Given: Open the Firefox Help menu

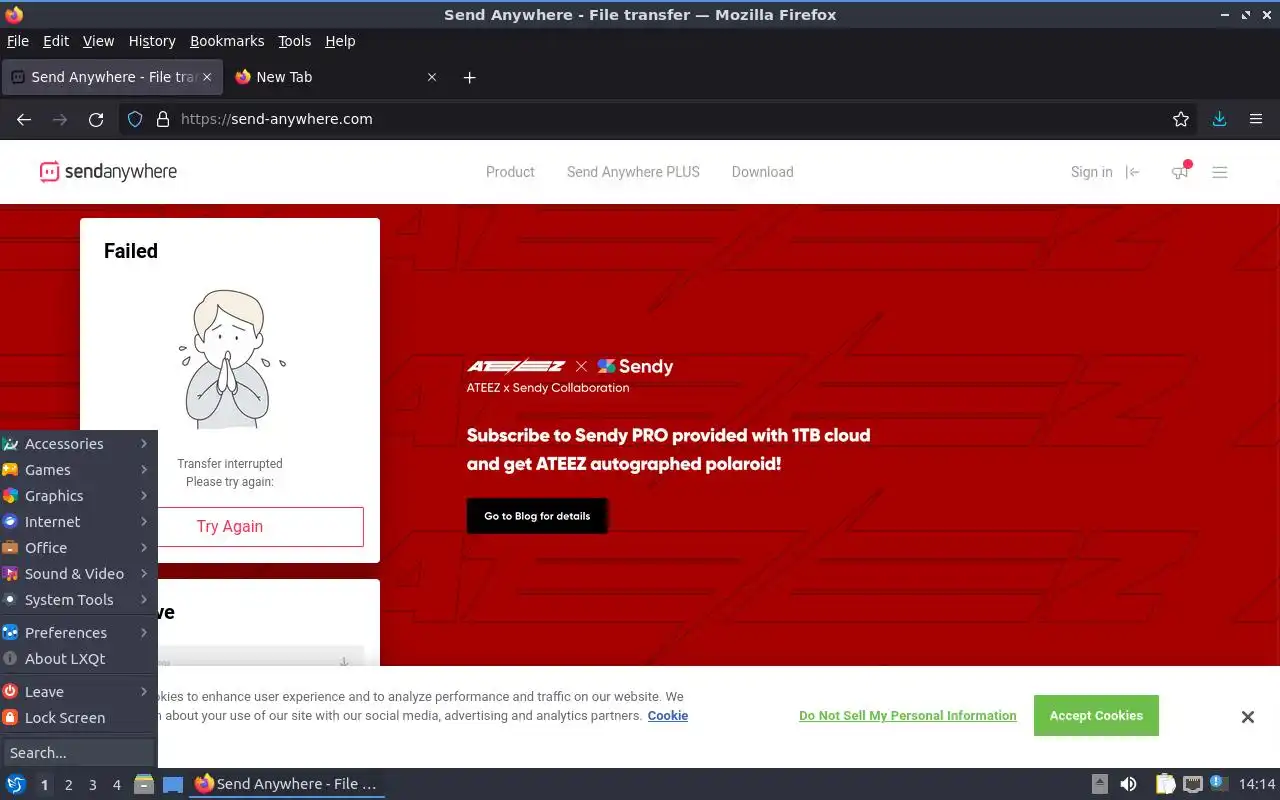Looking at the screenshot, I should pos(340,41).
